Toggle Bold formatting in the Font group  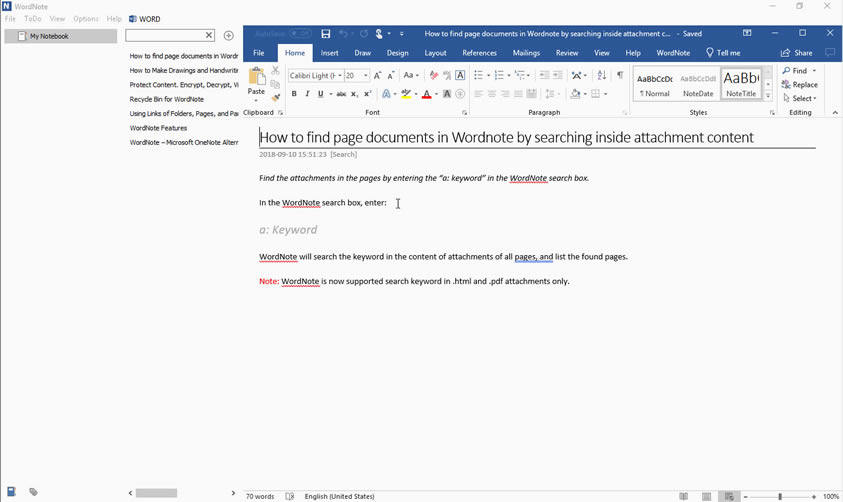click(294, 94)
